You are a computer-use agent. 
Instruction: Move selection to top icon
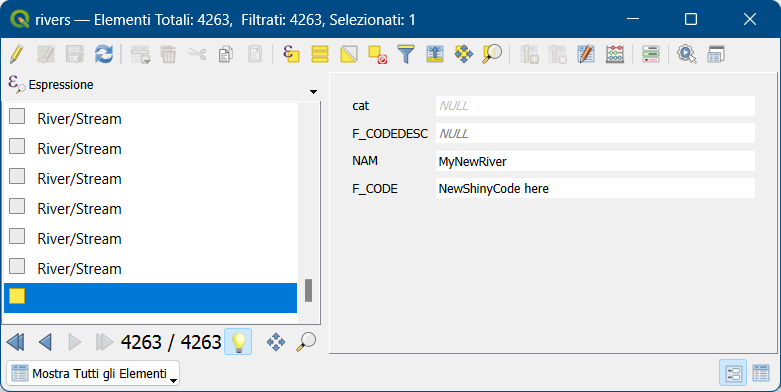[x=435, y=54]
